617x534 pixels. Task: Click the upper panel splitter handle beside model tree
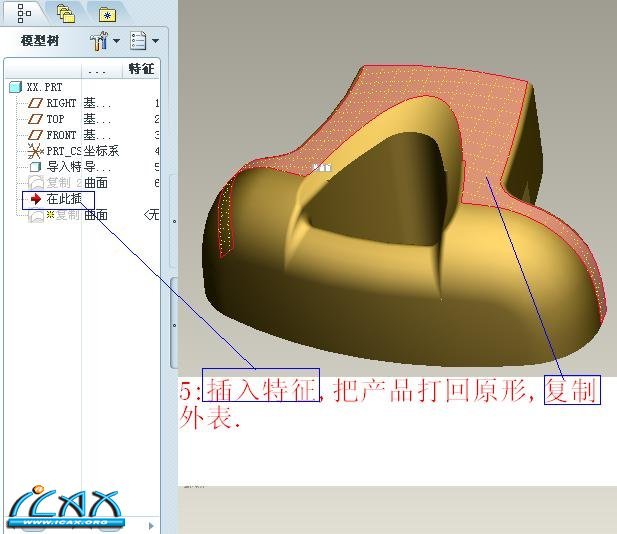[174, 221]
